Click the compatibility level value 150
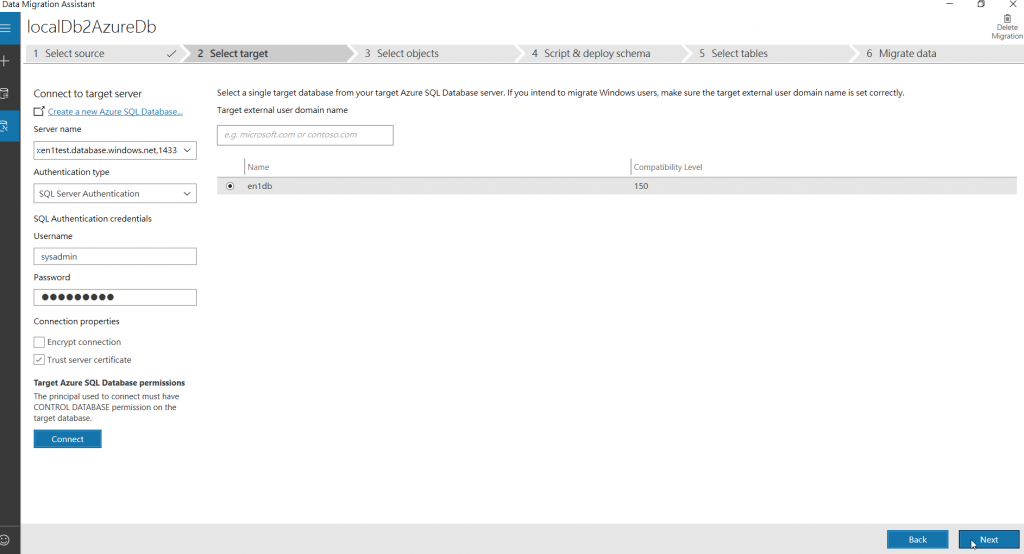Screen dimensions: 1024x554 click(x=641, y=186)
